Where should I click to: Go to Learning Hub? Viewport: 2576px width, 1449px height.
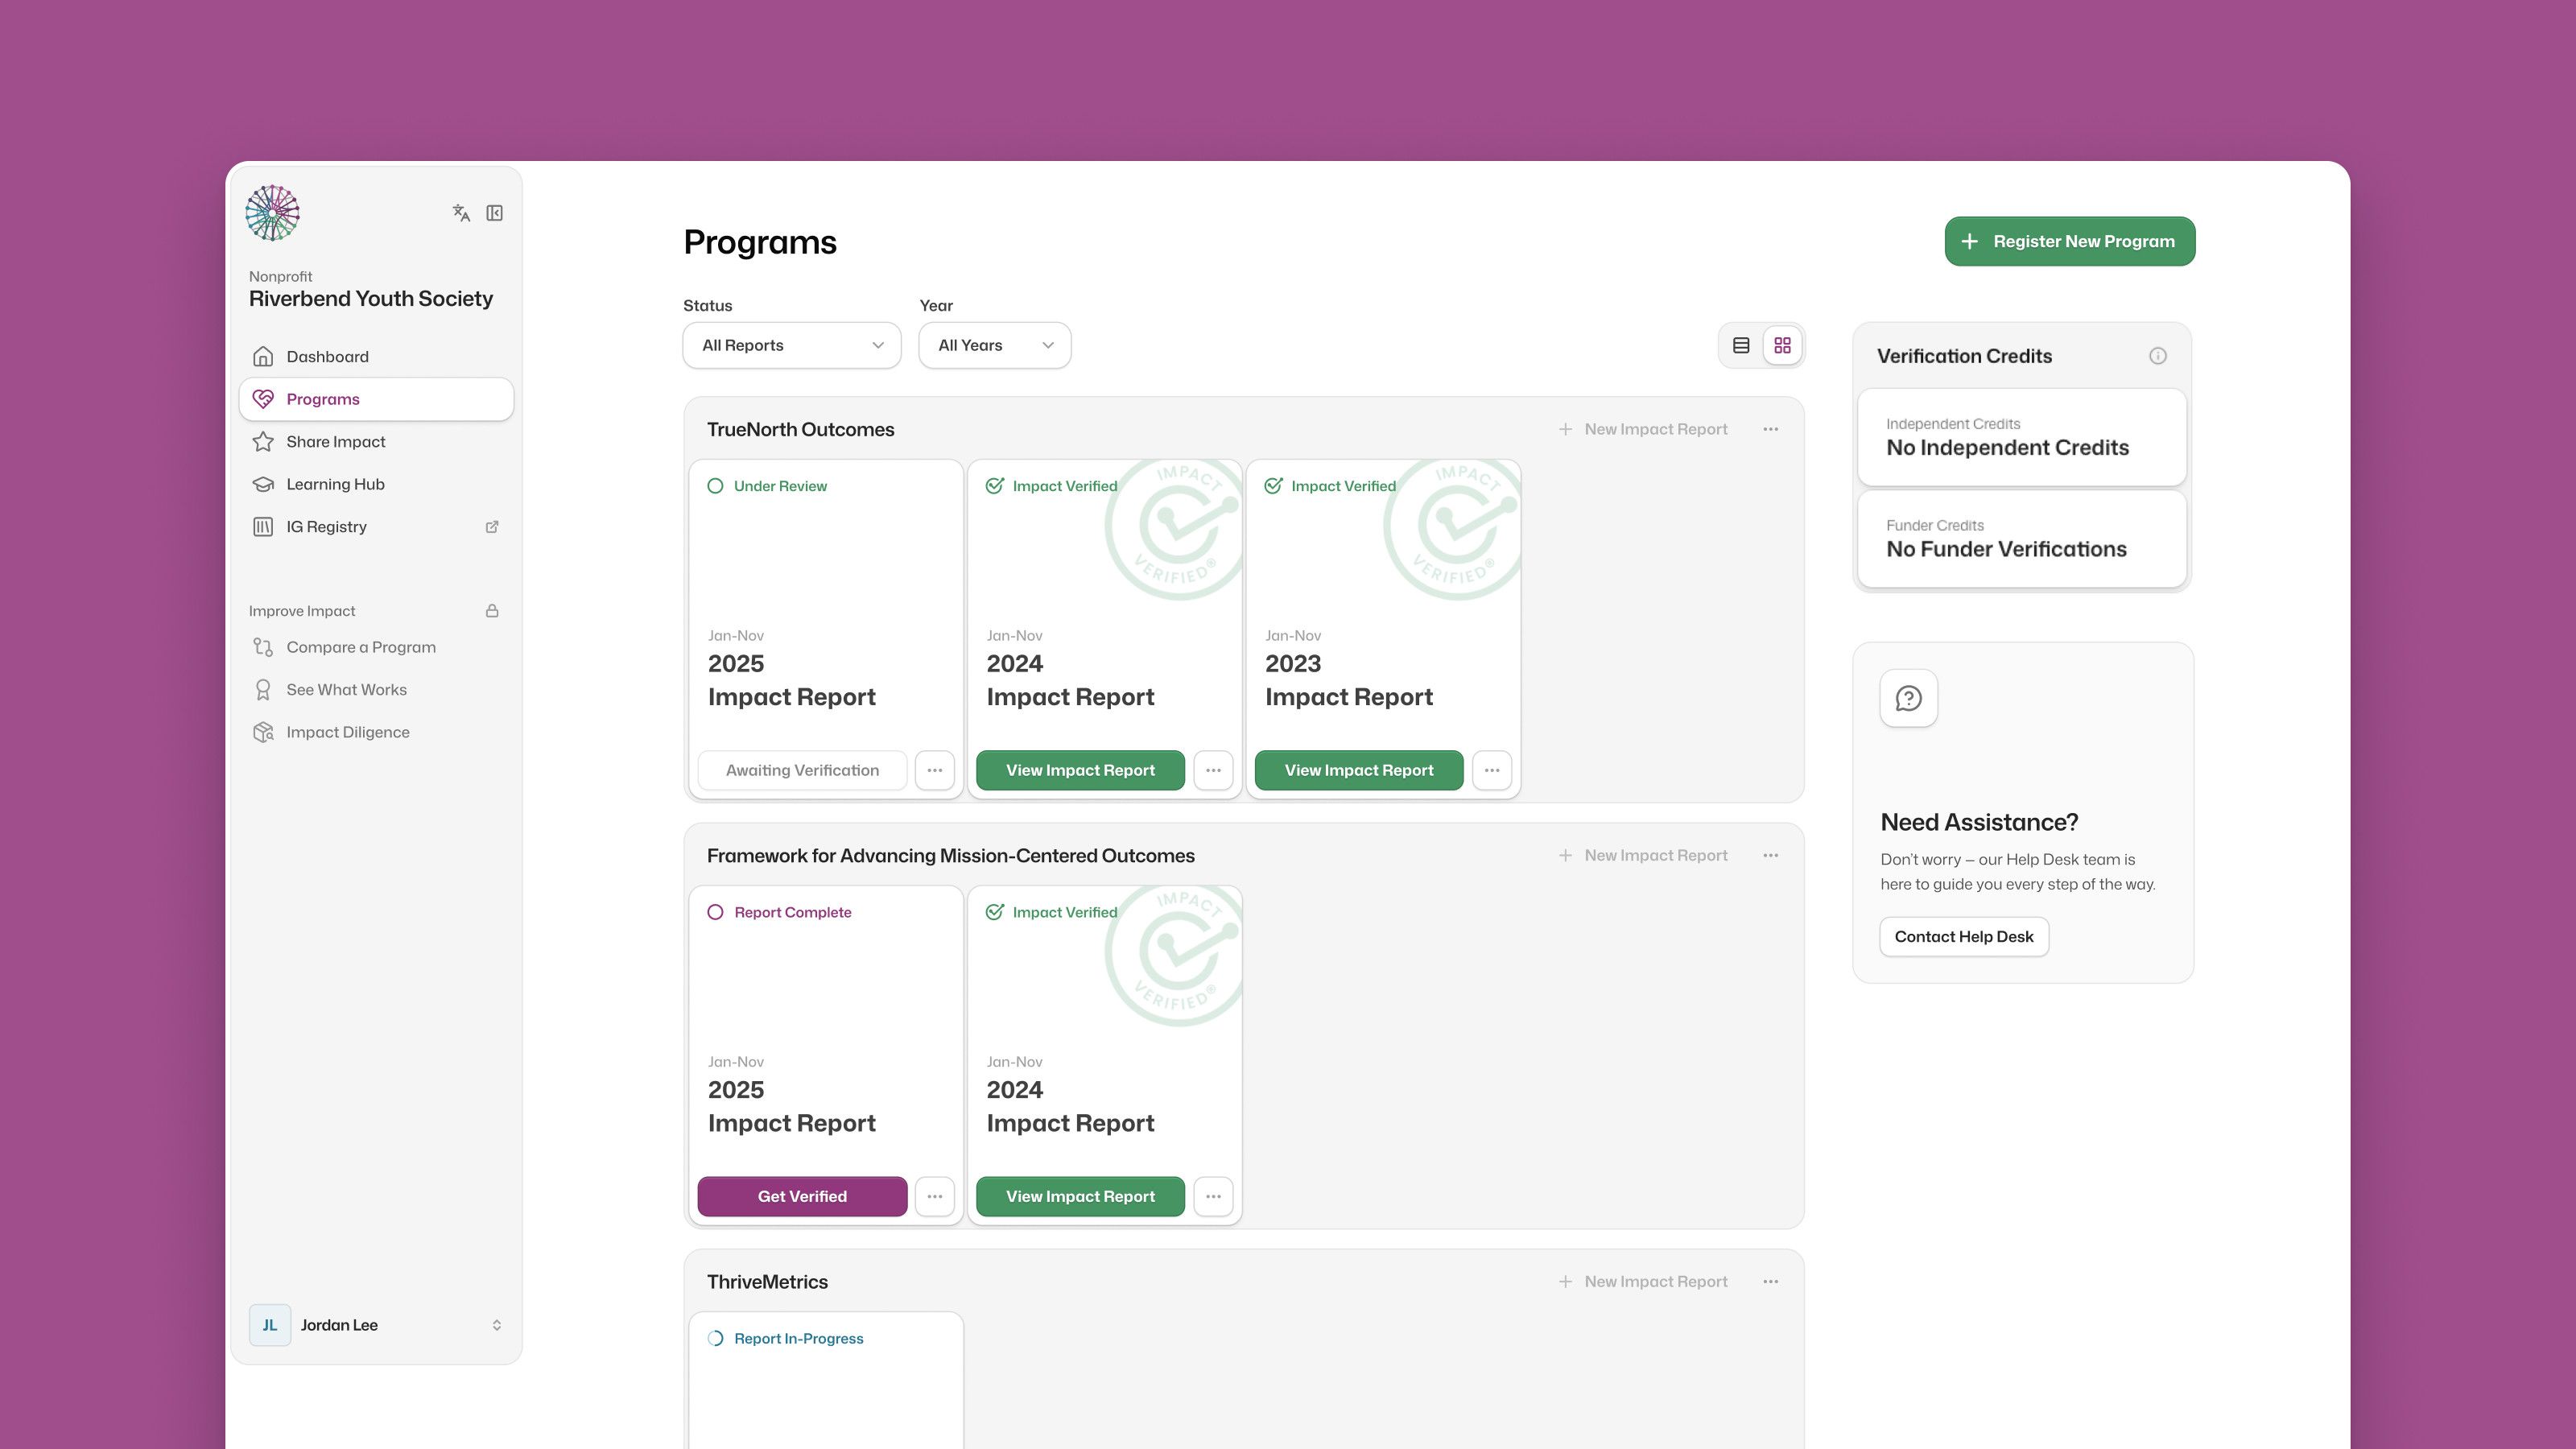point(376,484)
